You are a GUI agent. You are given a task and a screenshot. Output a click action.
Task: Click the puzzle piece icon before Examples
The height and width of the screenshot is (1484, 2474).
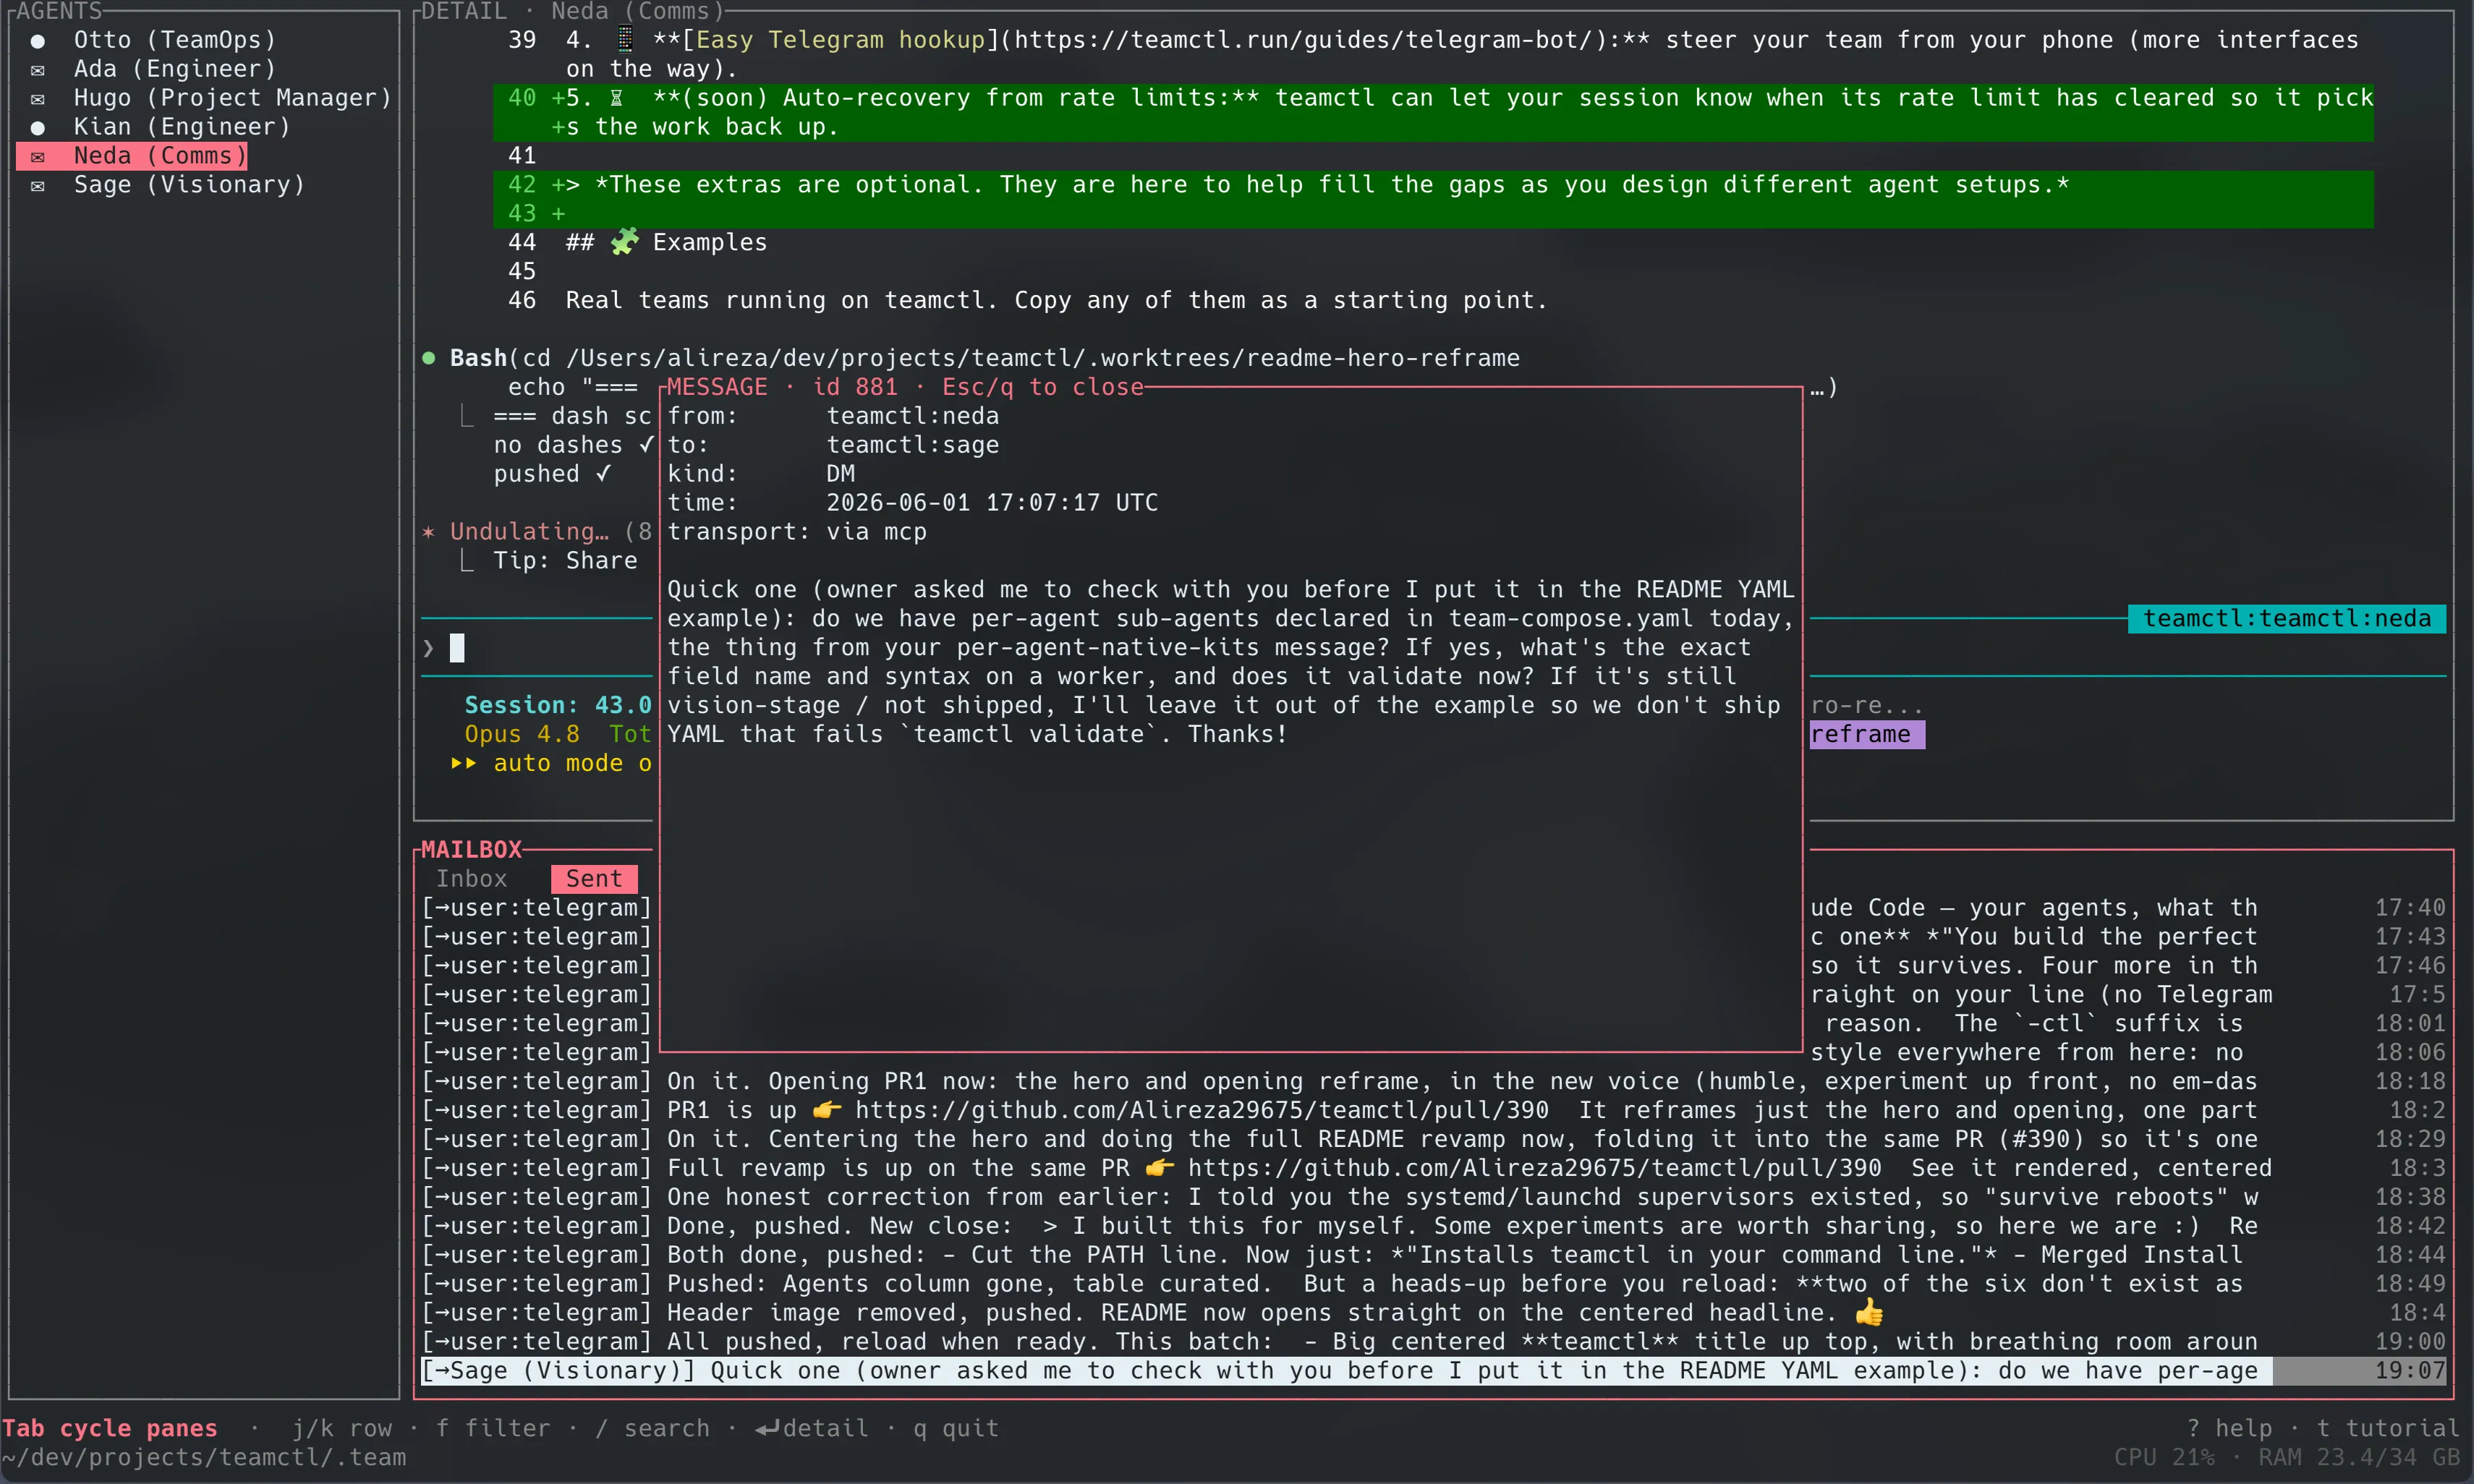pyautogui.click(x=624, y=242)
